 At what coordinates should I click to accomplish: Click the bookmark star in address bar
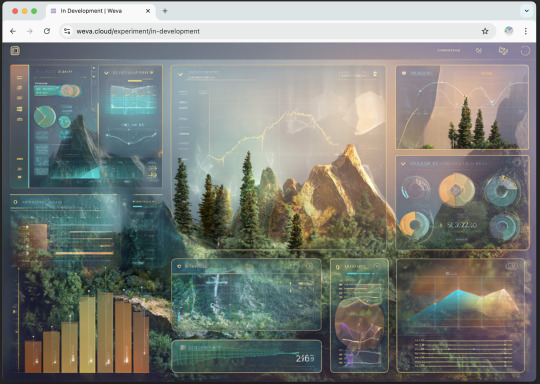tap(485, 31)
